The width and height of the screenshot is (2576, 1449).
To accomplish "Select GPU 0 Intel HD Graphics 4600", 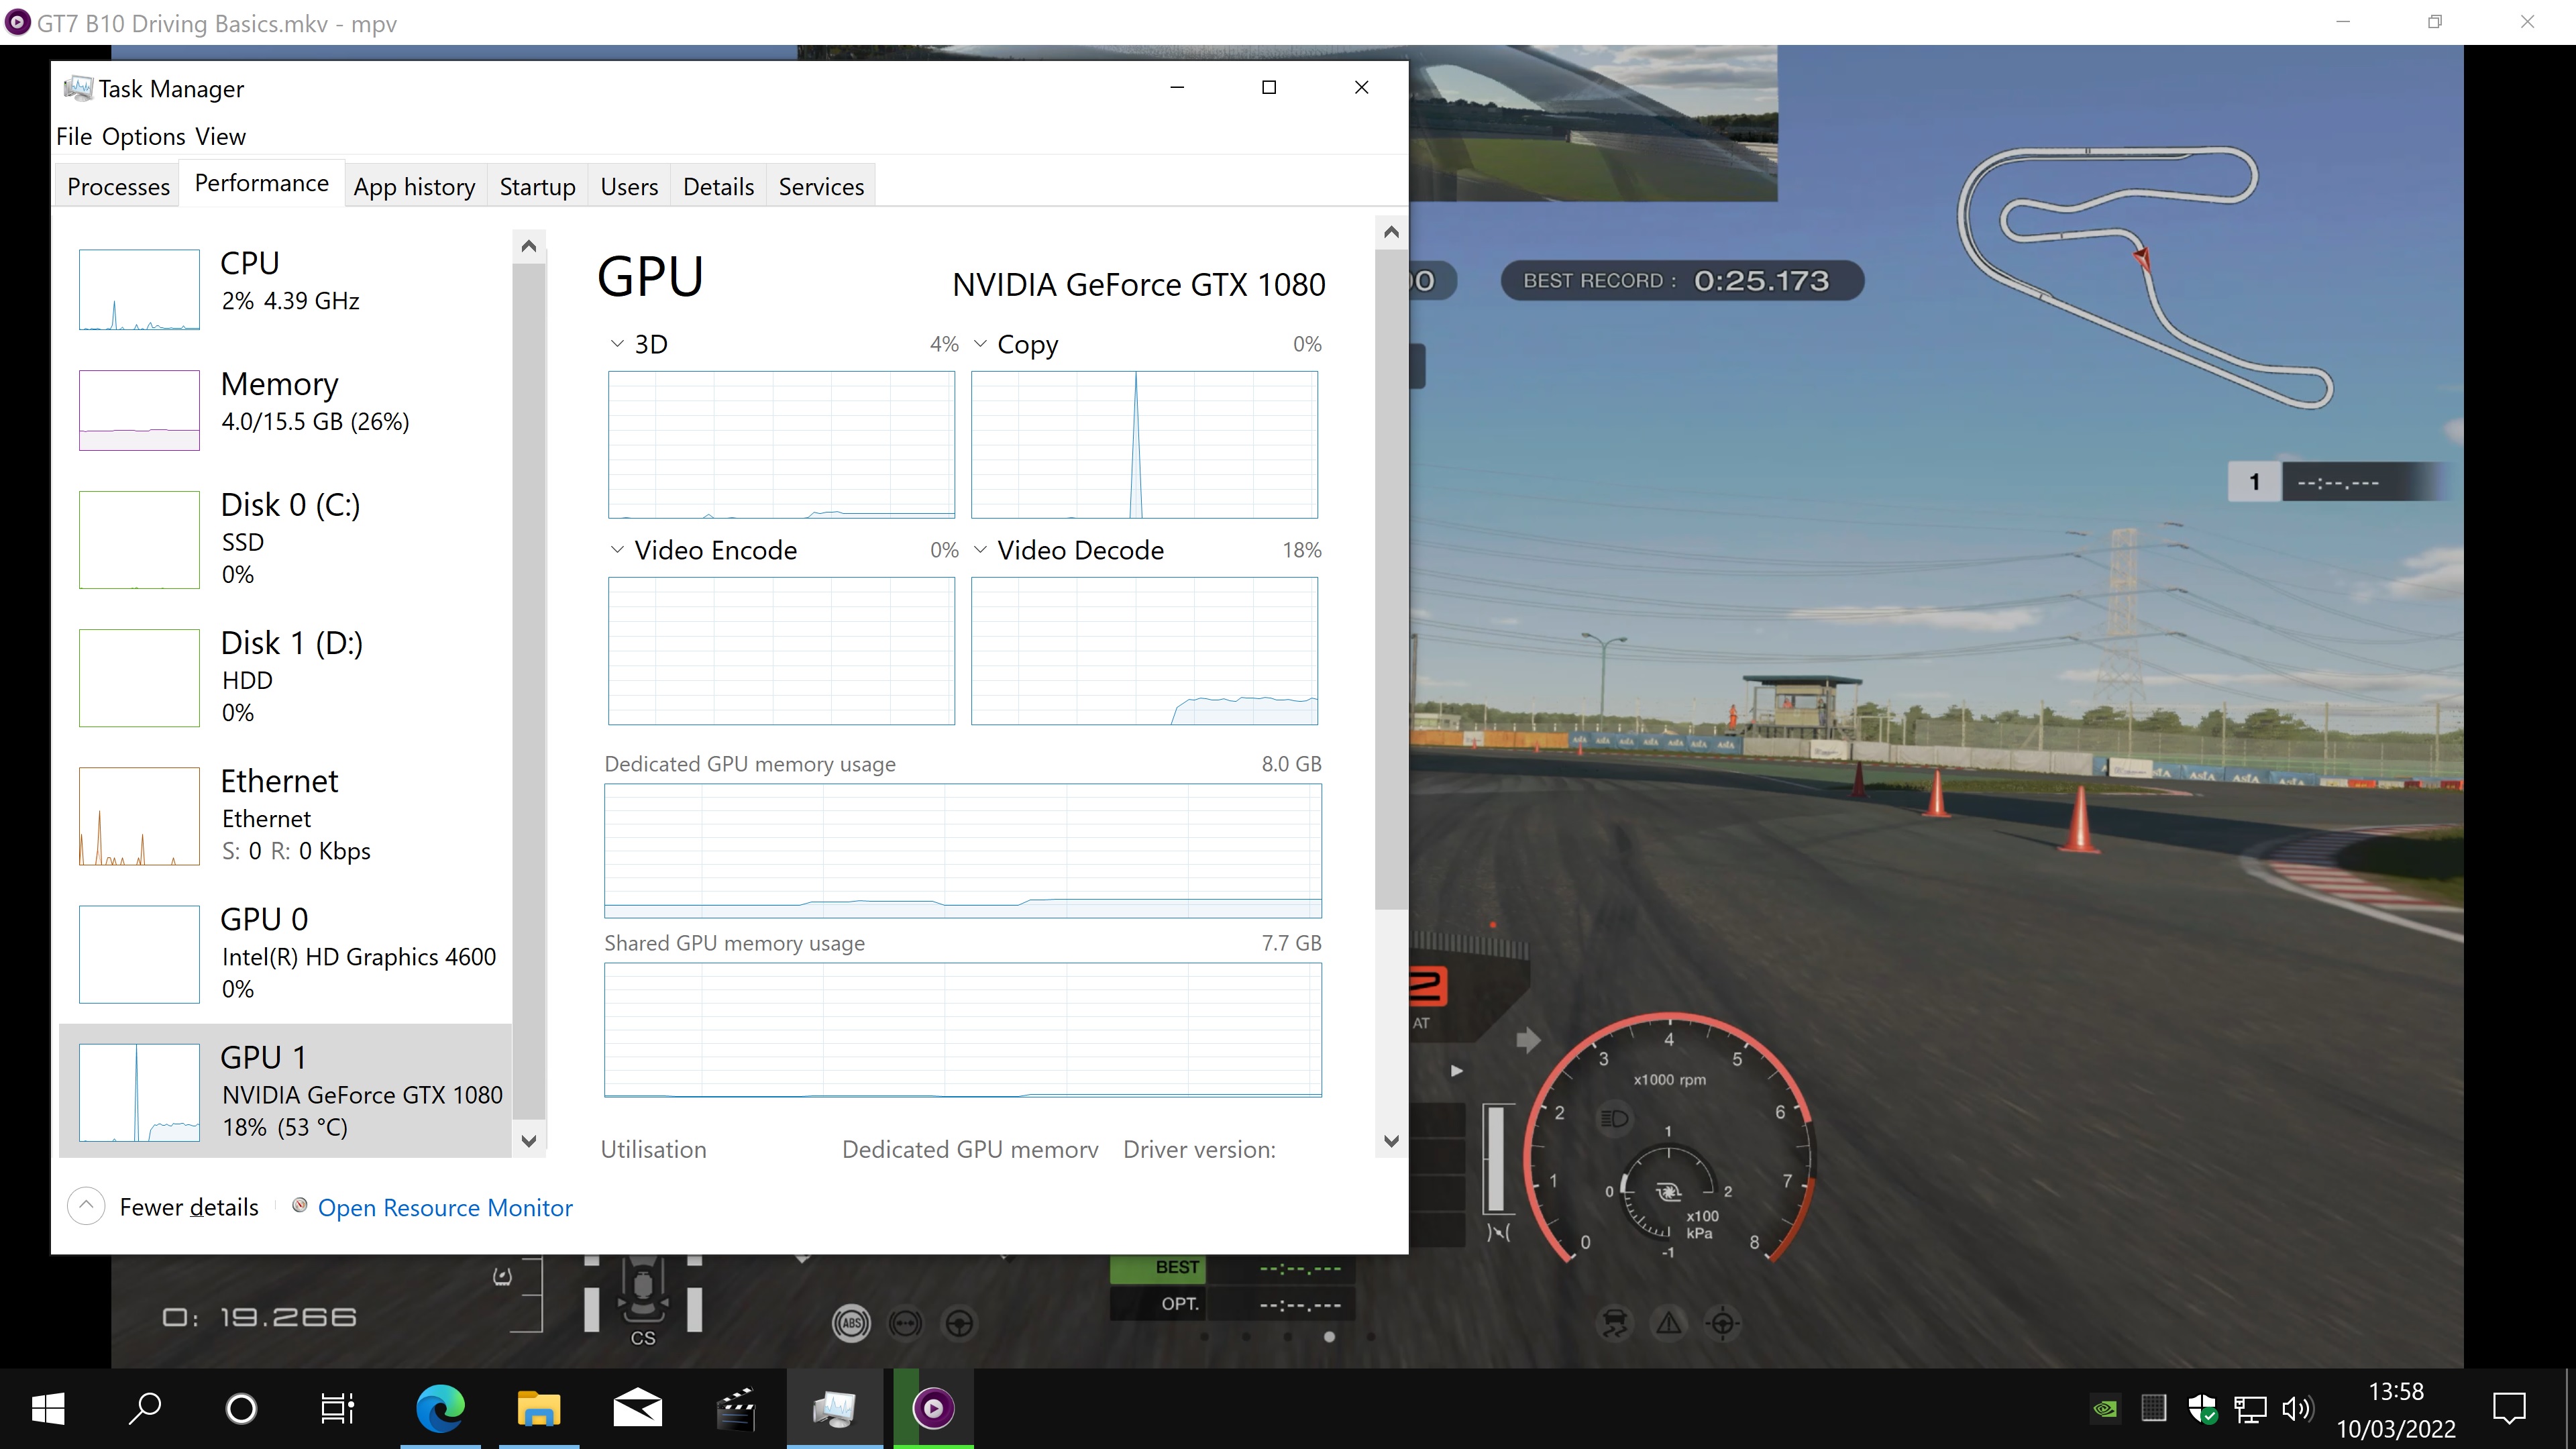I will (x=285, y=953).
